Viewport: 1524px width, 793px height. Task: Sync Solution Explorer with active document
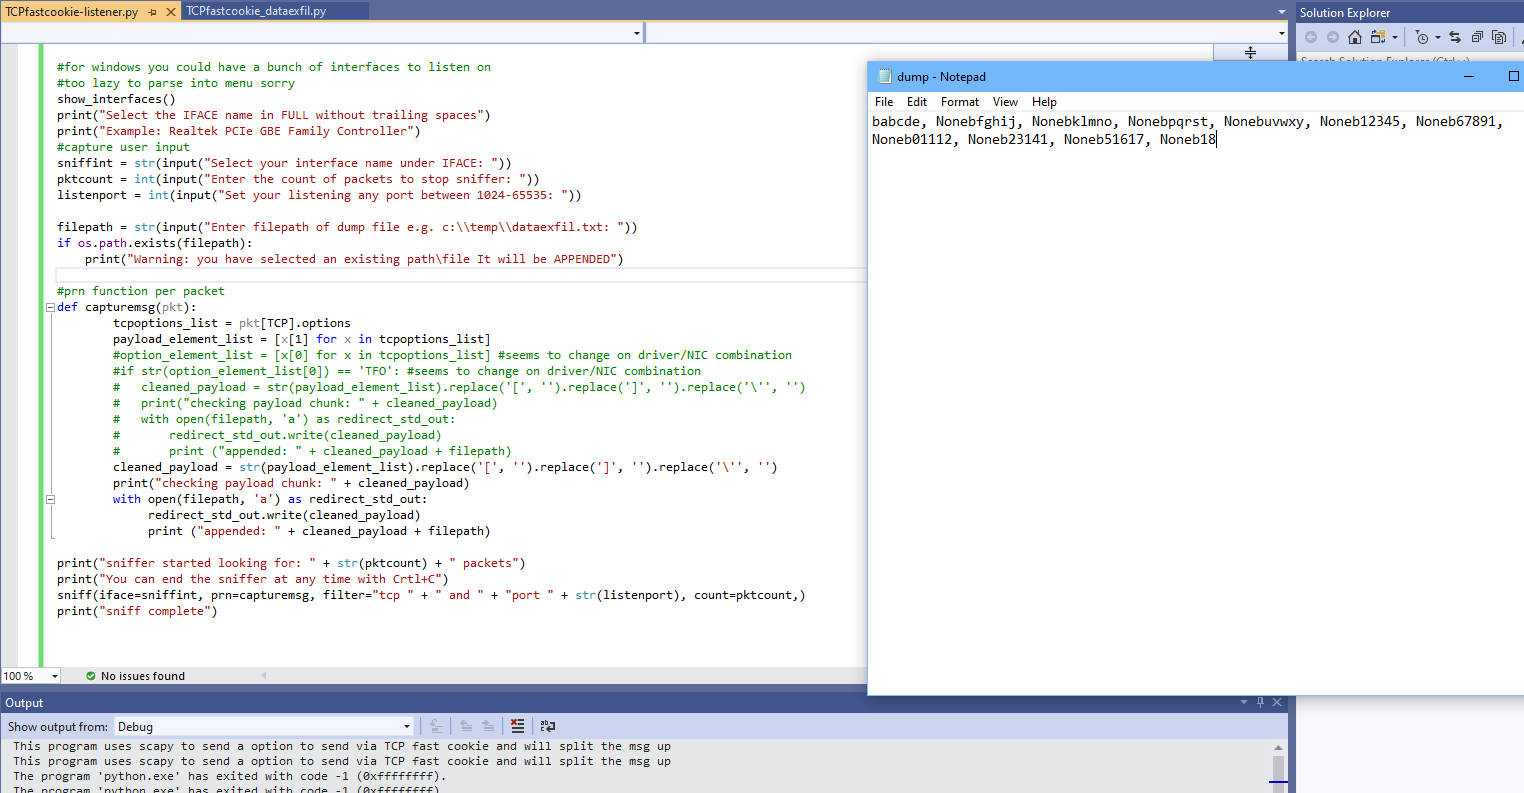[x=1456, y=36]
